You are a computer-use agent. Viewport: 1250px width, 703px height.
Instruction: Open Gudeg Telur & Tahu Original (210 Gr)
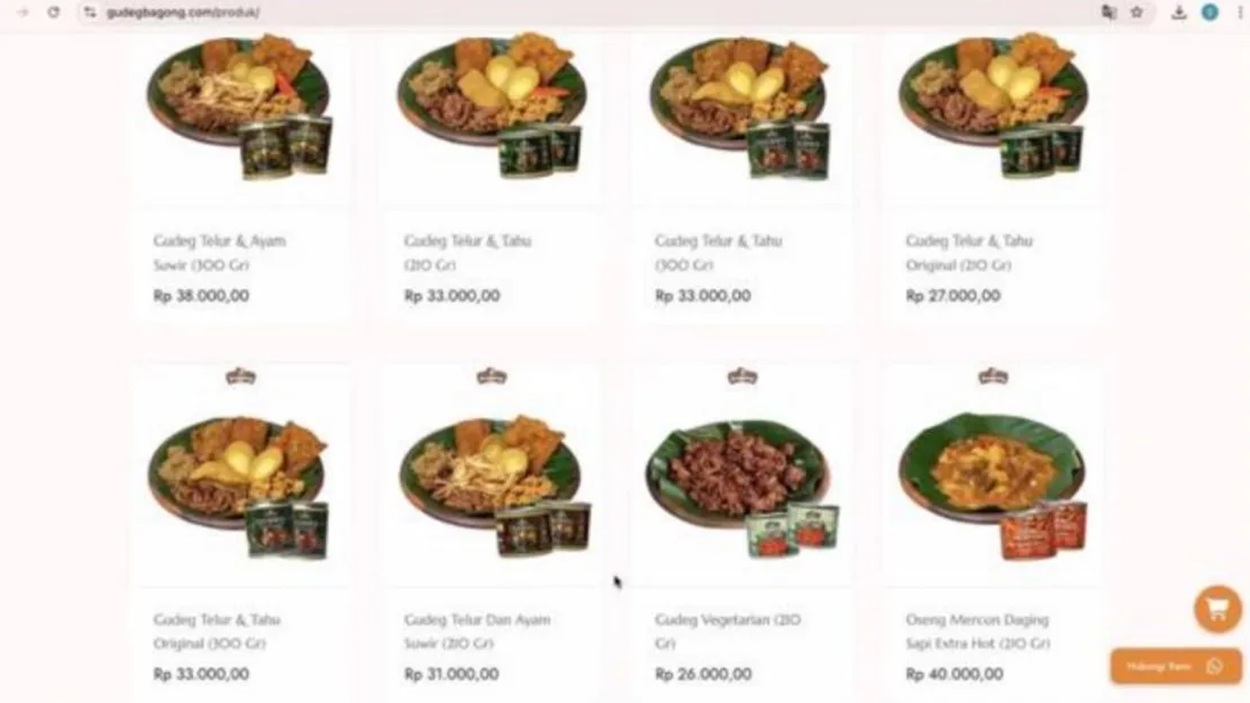coord(969,253)
